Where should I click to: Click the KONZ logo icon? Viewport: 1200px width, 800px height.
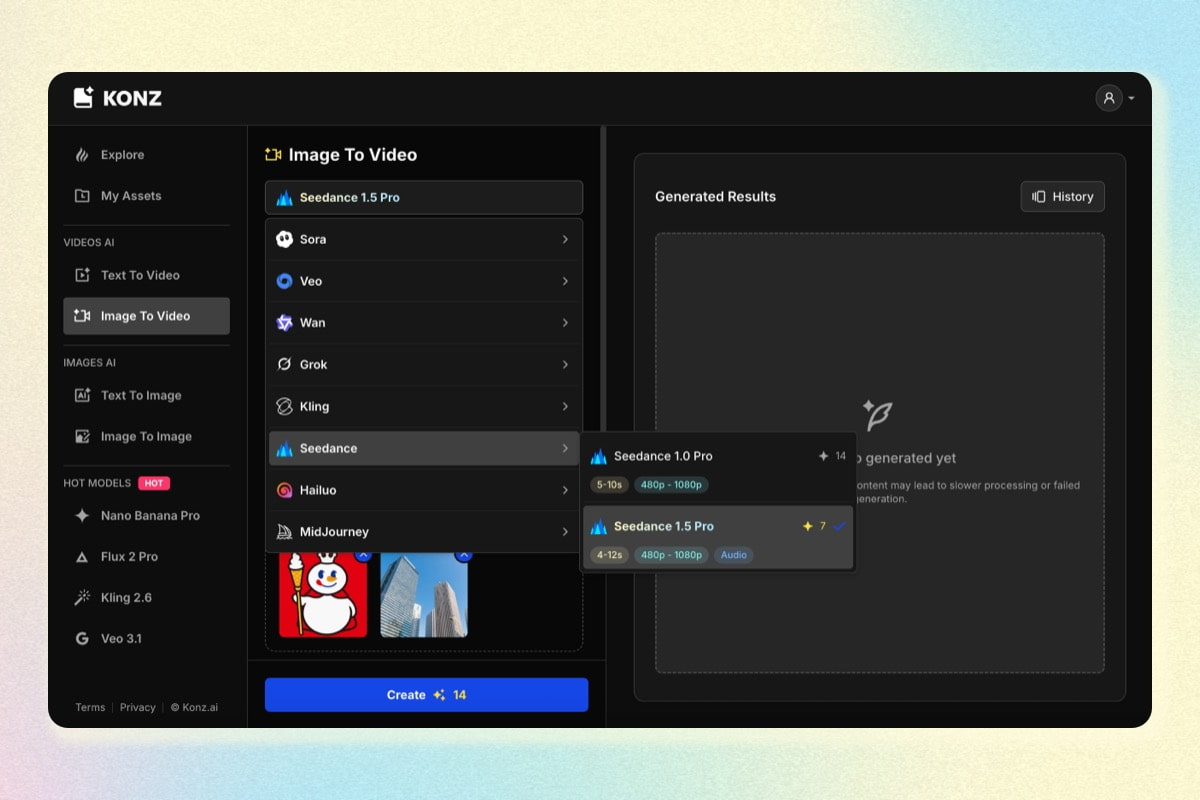click(83, 97)
